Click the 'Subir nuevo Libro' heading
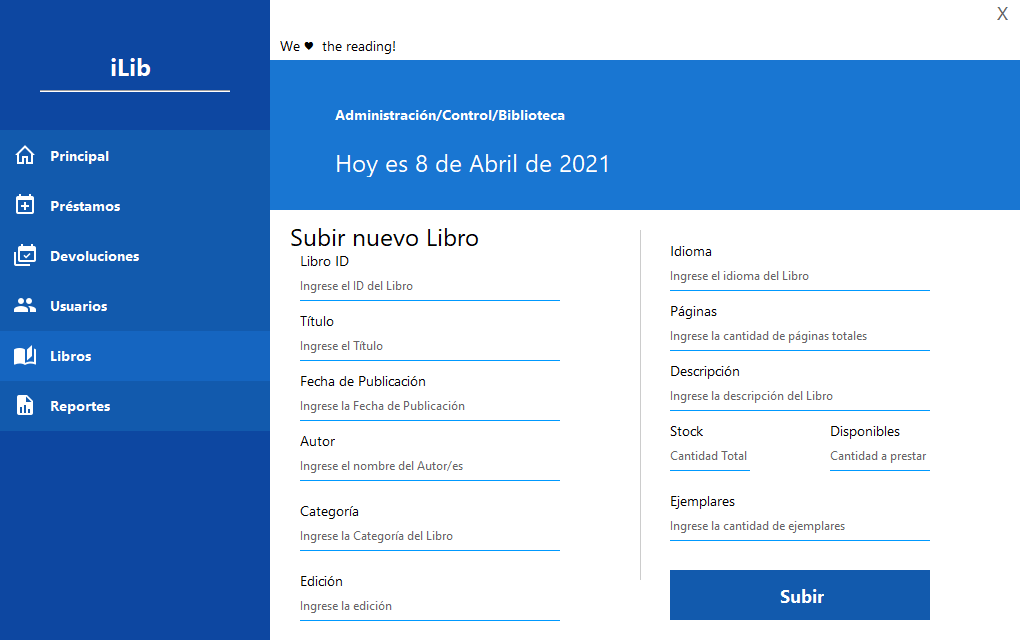The image size is (1020, 640). (384, 238)
